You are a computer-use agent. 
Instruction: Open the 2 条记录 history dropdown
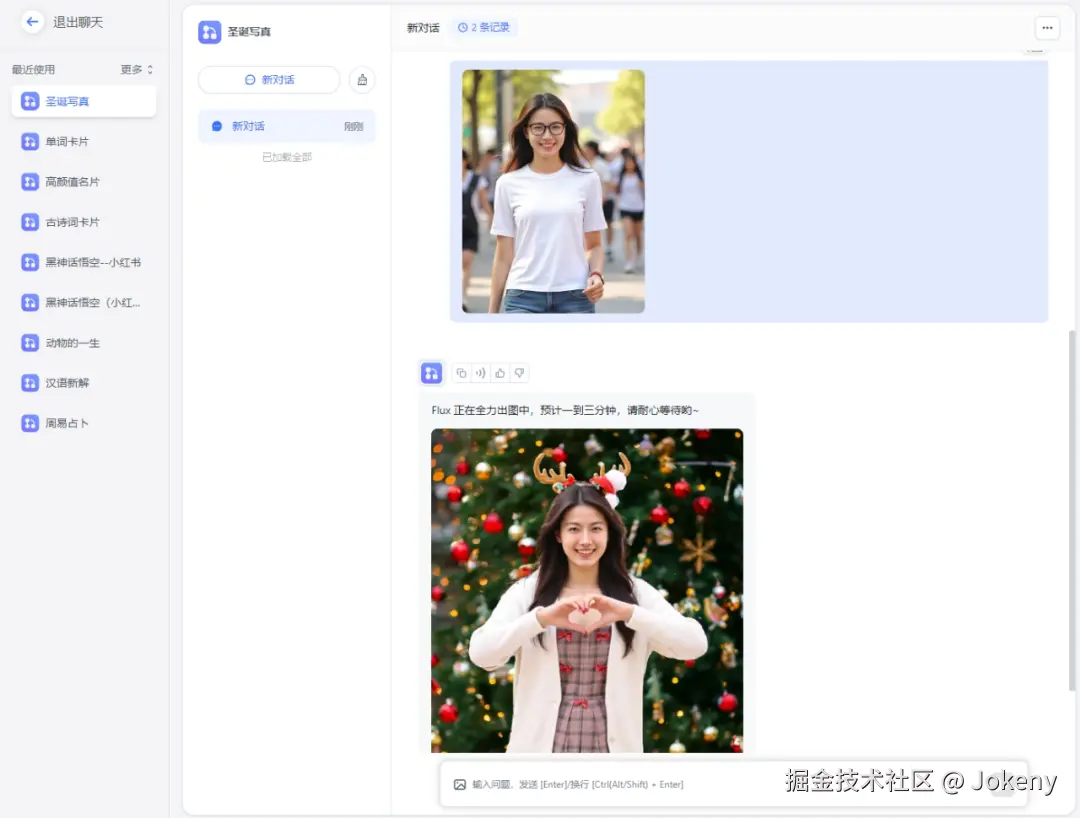[484, 28]
